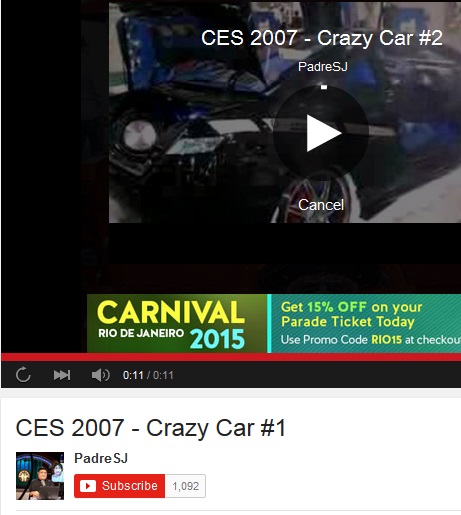Click the "Get 15% OFF" parade ticket ad text
461x515 pixels.
click(x=352, y=314)
